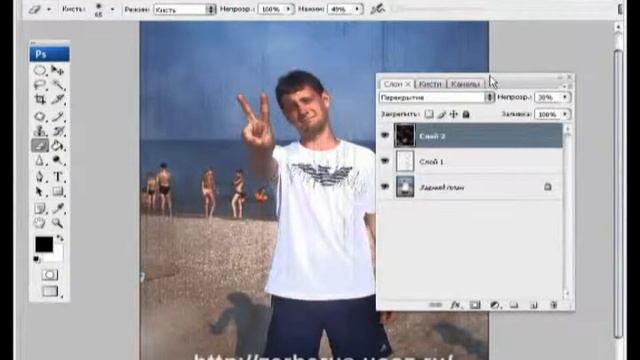Toggle lock image pixels brush icon
Image resolution: width=640 pixels, height=360 pixels.
click(441, 114)
